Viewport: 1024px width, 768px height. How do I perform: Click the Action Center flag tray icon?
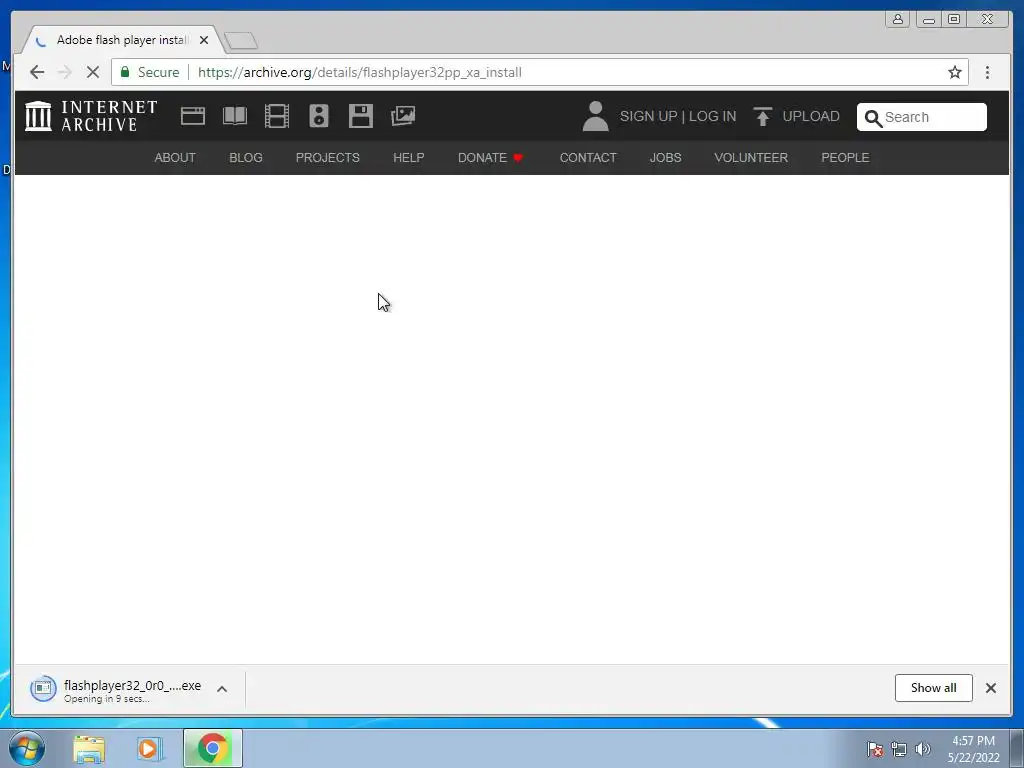(x=874, y=749)
